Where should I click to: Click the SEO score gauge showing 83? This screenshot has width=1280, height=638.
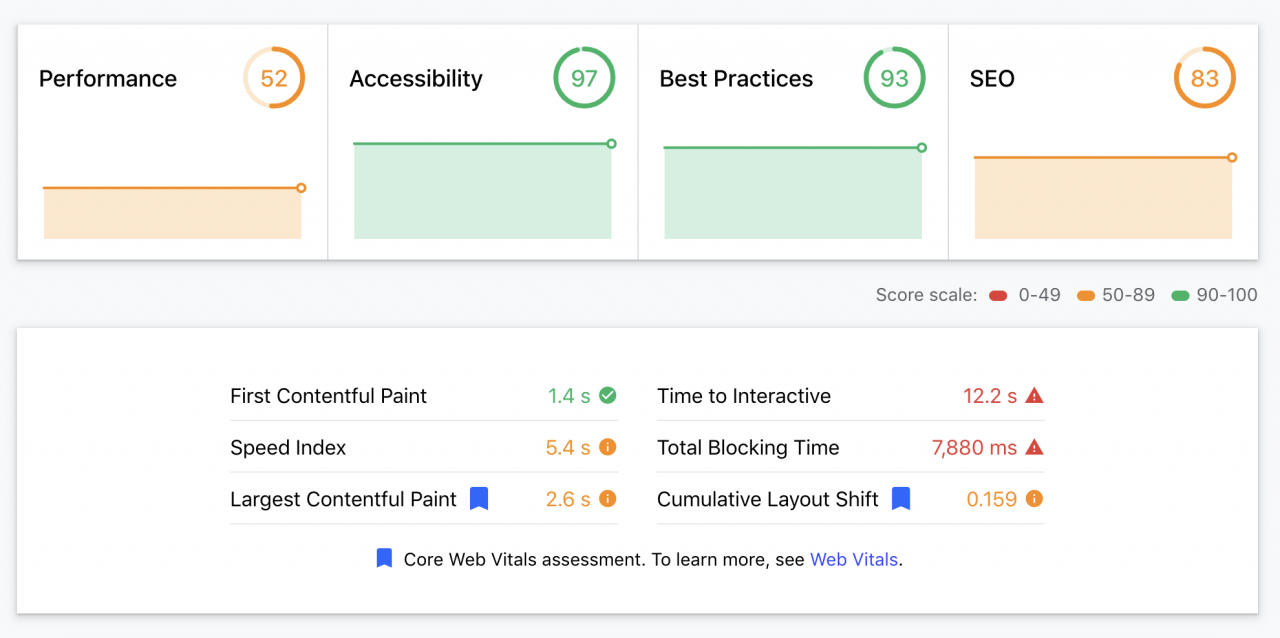[x=1204, y=78]
